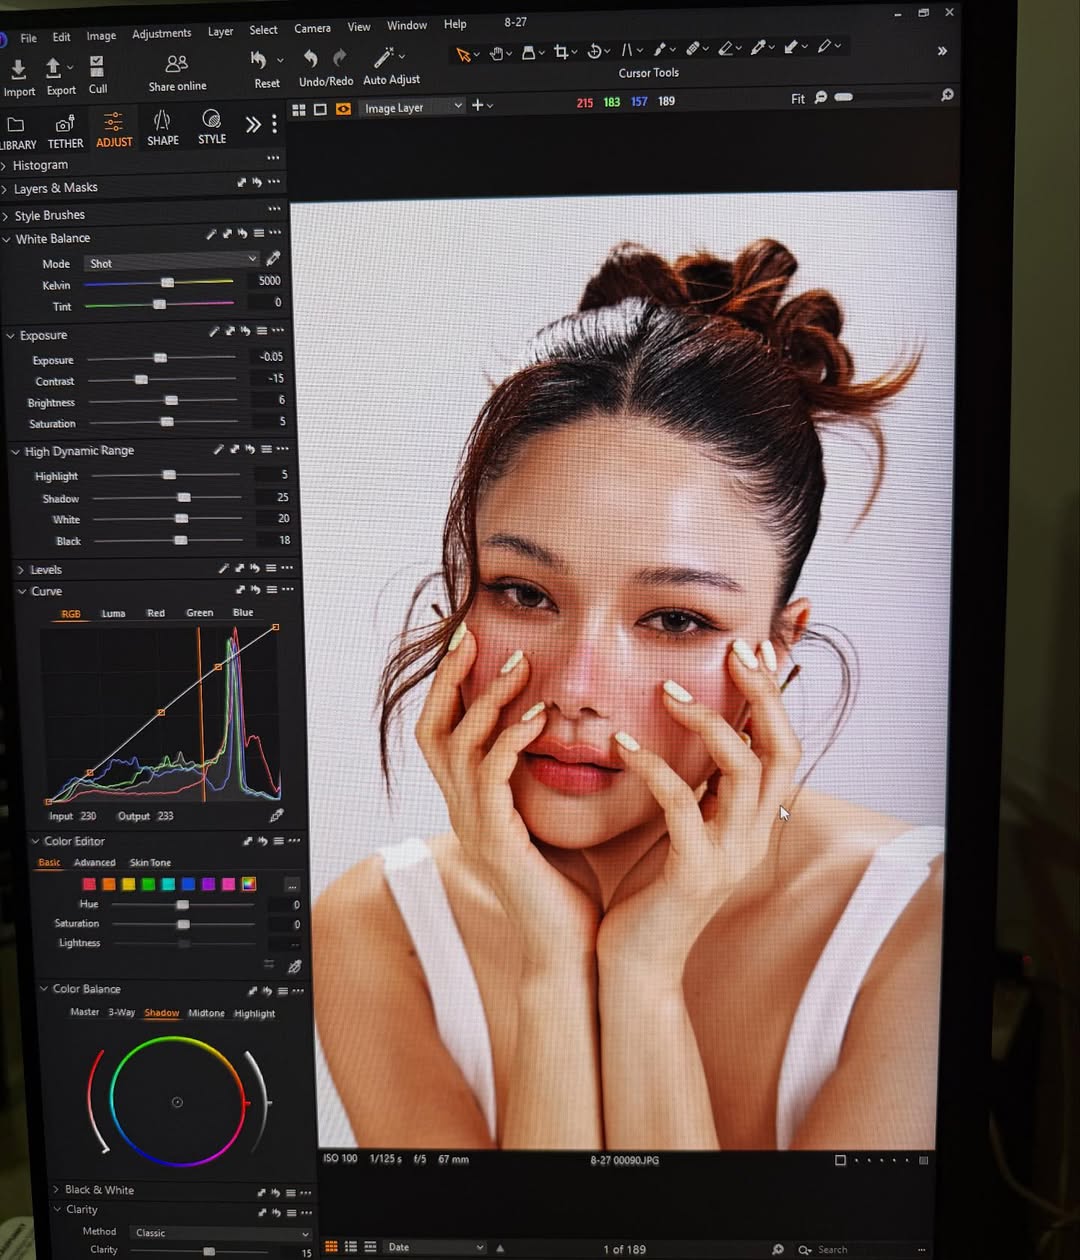Switch to grid browser view icon
Viewport: 1080px width, 1260px height.
(298, 109)
